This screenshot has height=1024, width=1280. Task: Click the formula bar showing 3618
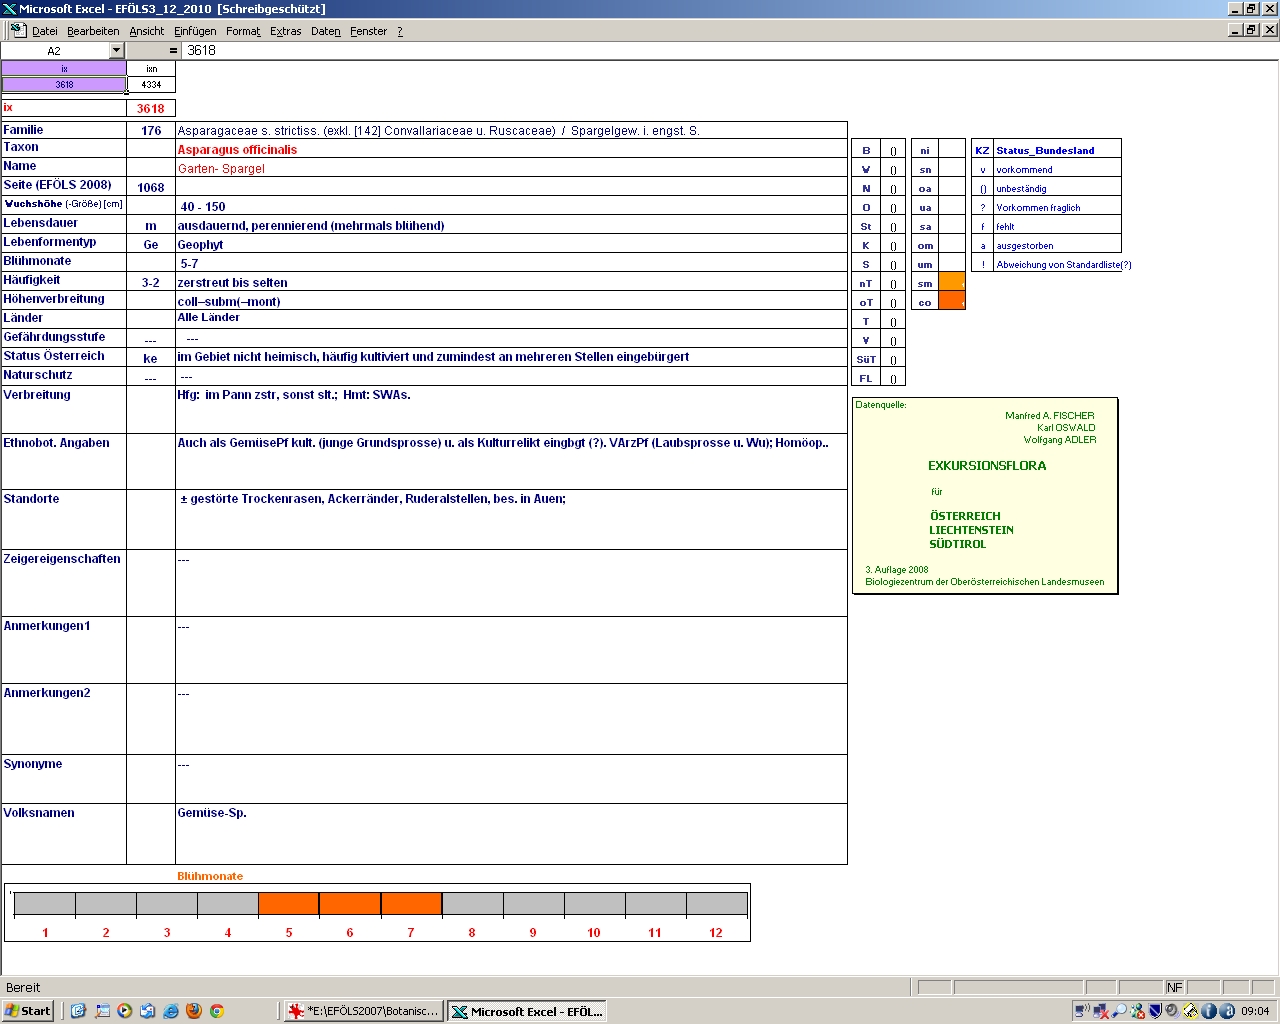pyautogui.click(x=730, y=50)
